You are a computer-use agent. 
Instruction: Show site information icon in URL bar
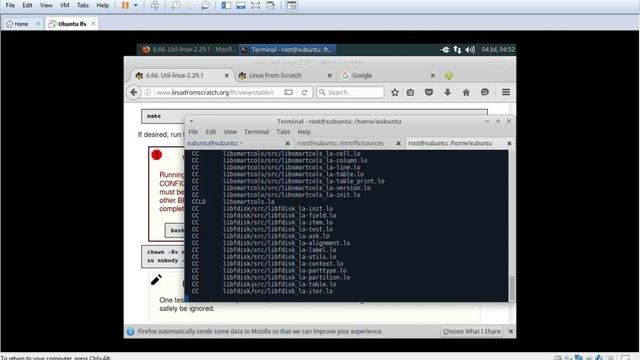tap(148, 93)
